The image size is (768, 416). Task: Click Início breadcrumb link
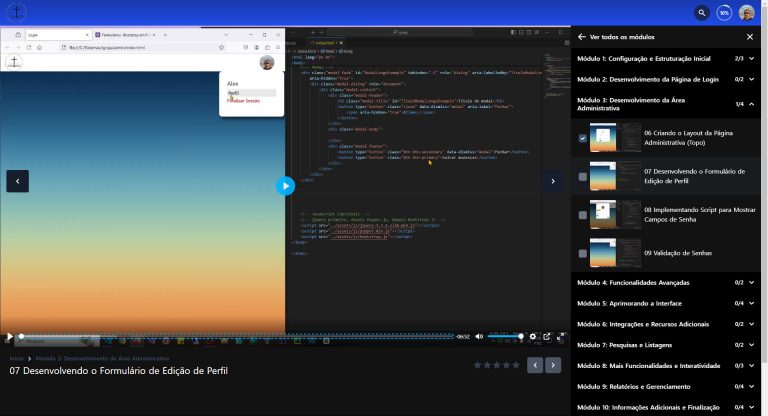click(17, 357)
